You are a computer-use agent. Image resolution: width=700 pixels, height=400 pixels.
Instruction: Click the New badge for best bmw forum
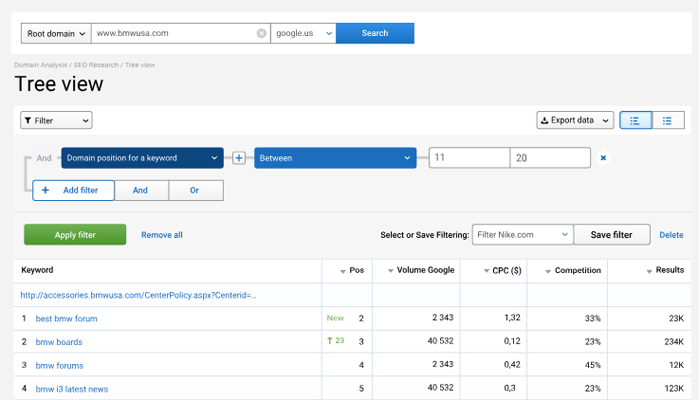tap(335, 318)
